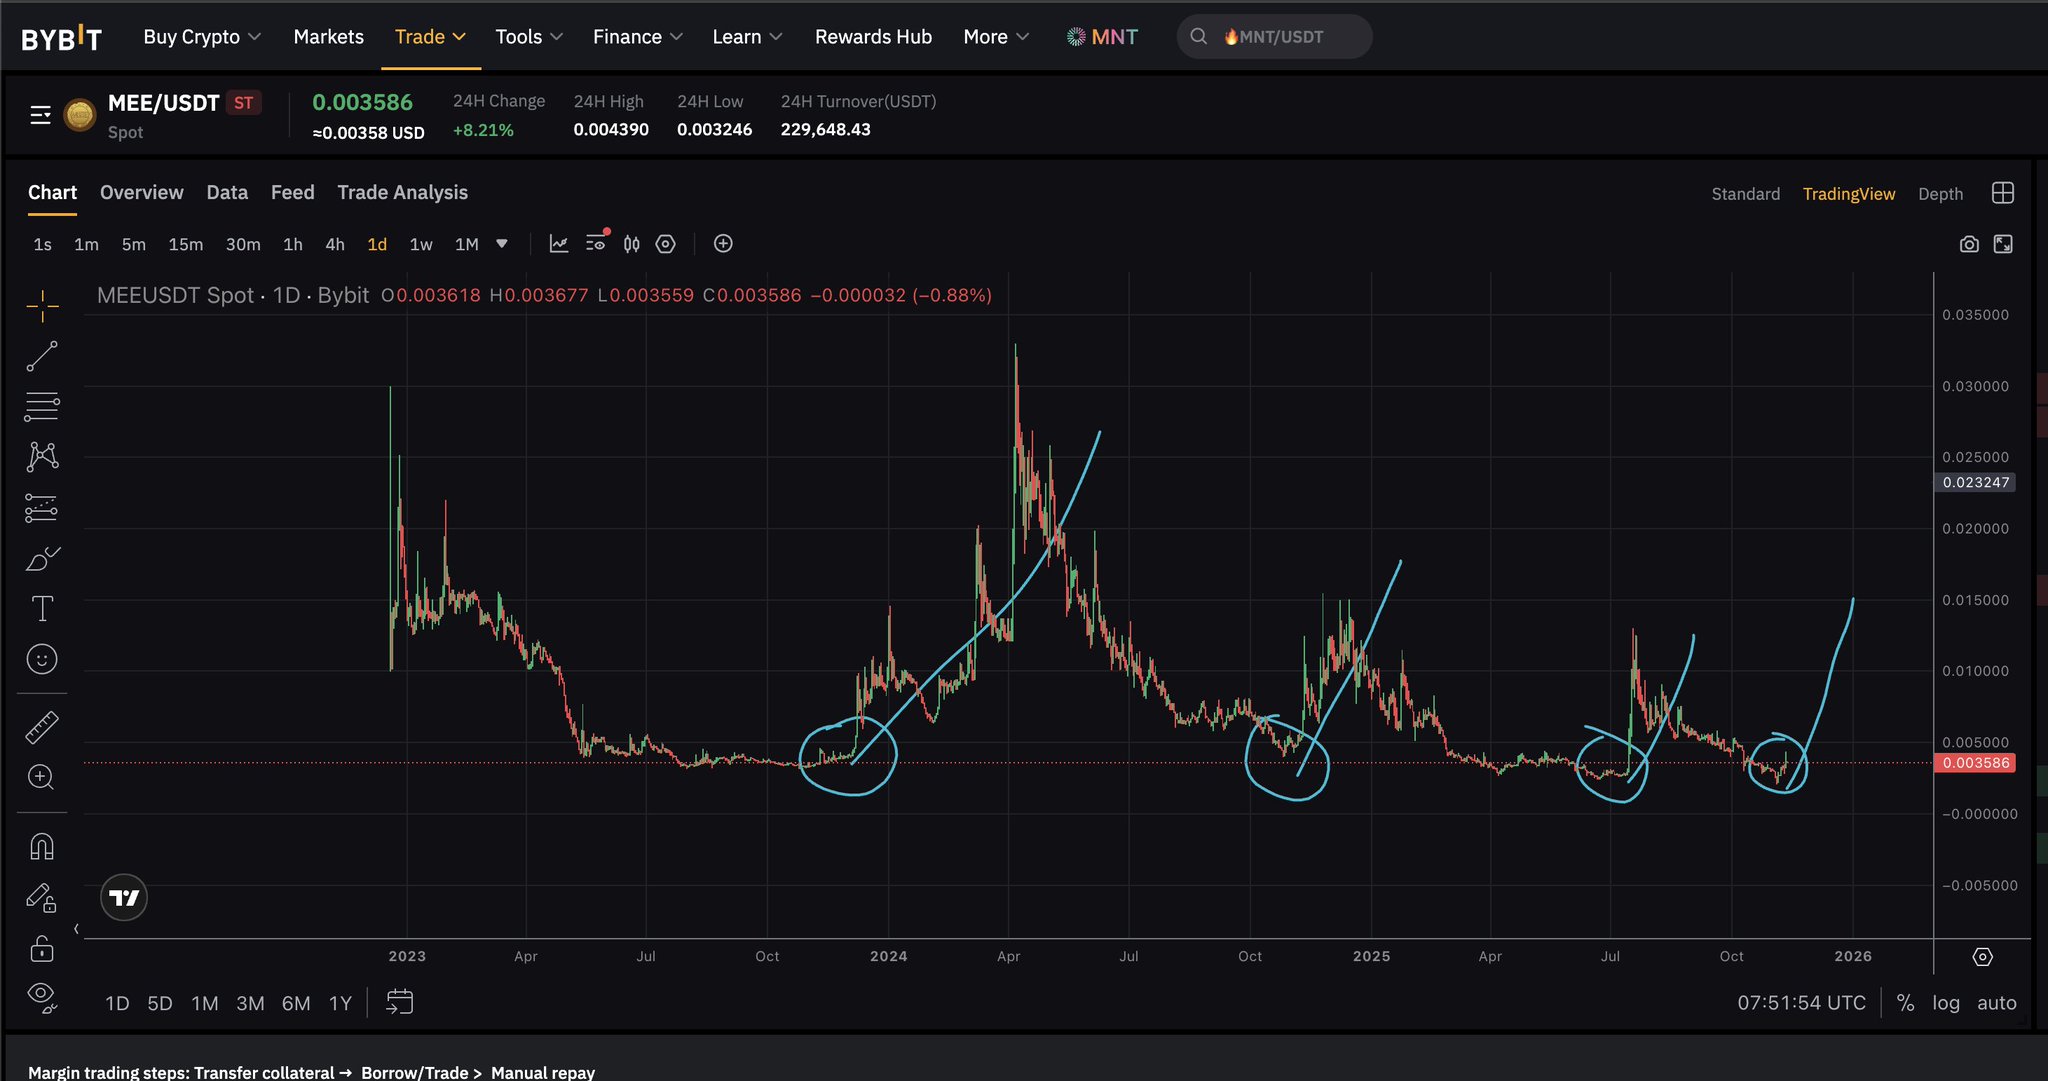The image size is (2048, 1081).
Task: Select the 4h timeframe
Action: pyautogui.click(x=335, y=244)
